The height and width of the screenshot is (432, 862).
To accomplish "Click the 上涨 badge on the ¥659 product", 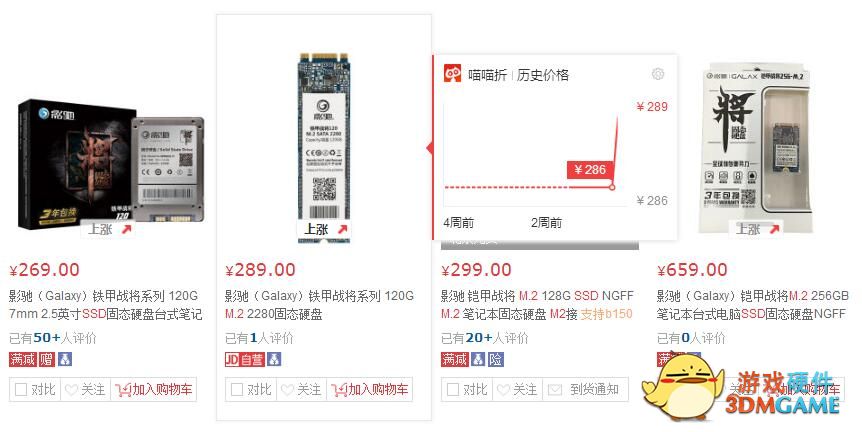I will coord(757,229).
